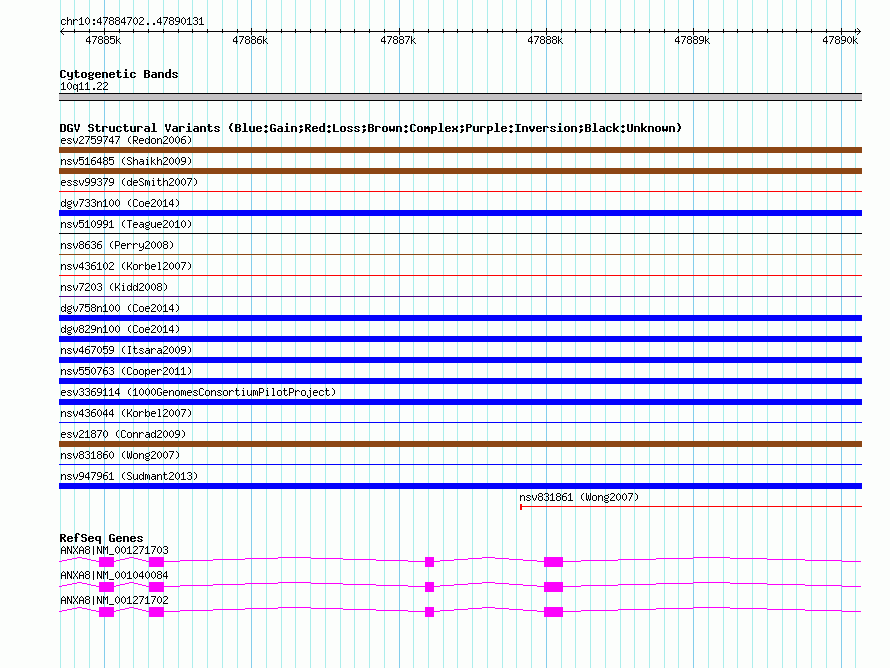Click the ANXA8|NM_001040084 transcript label
Screen dimensions: 890x668
114,575
